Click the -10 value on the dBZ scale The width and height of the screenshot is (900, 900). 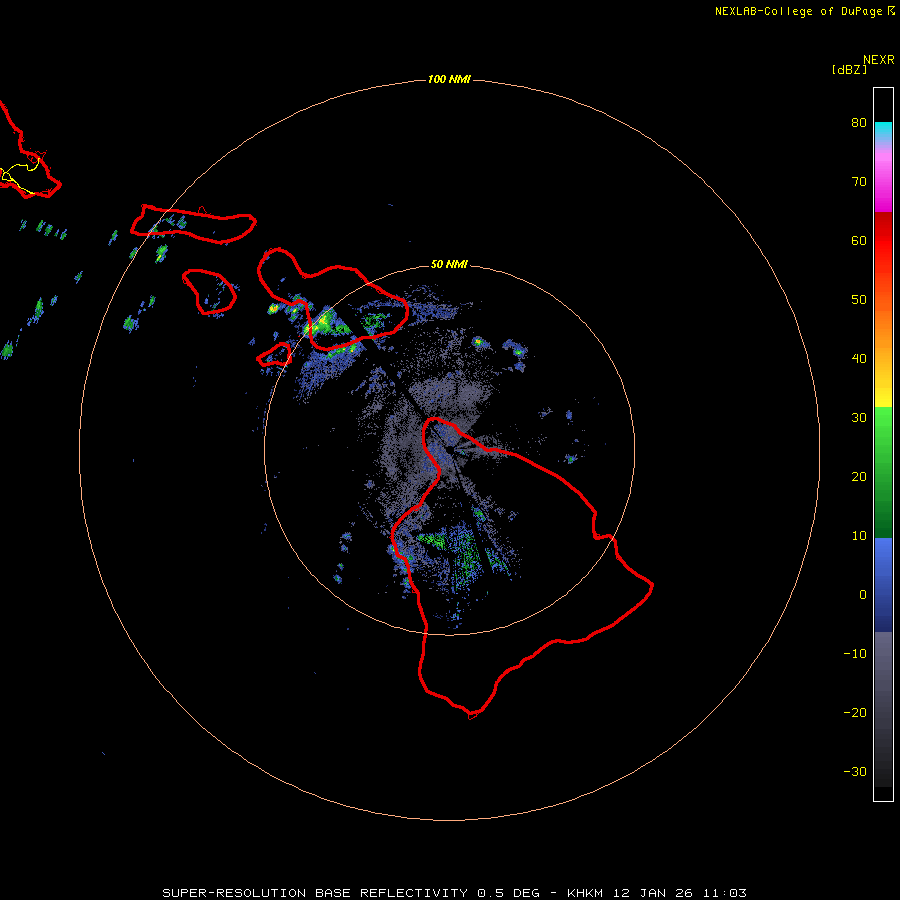[855, 654]
